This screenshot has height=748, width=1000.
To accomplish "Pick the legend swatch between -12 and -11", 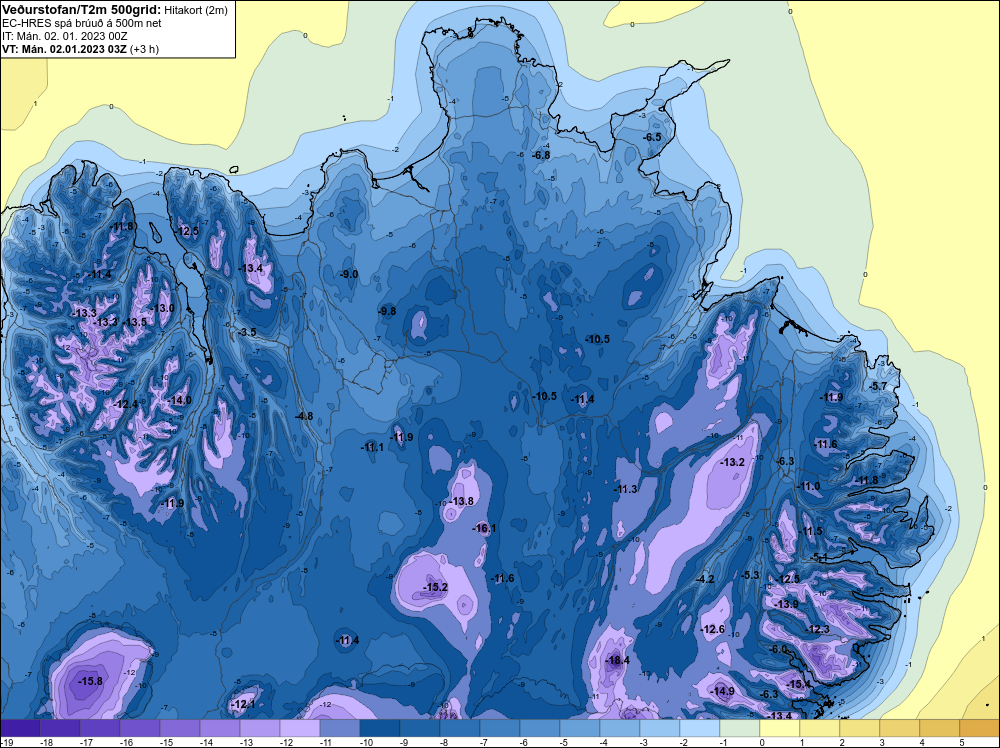I will tap(300, 728).
